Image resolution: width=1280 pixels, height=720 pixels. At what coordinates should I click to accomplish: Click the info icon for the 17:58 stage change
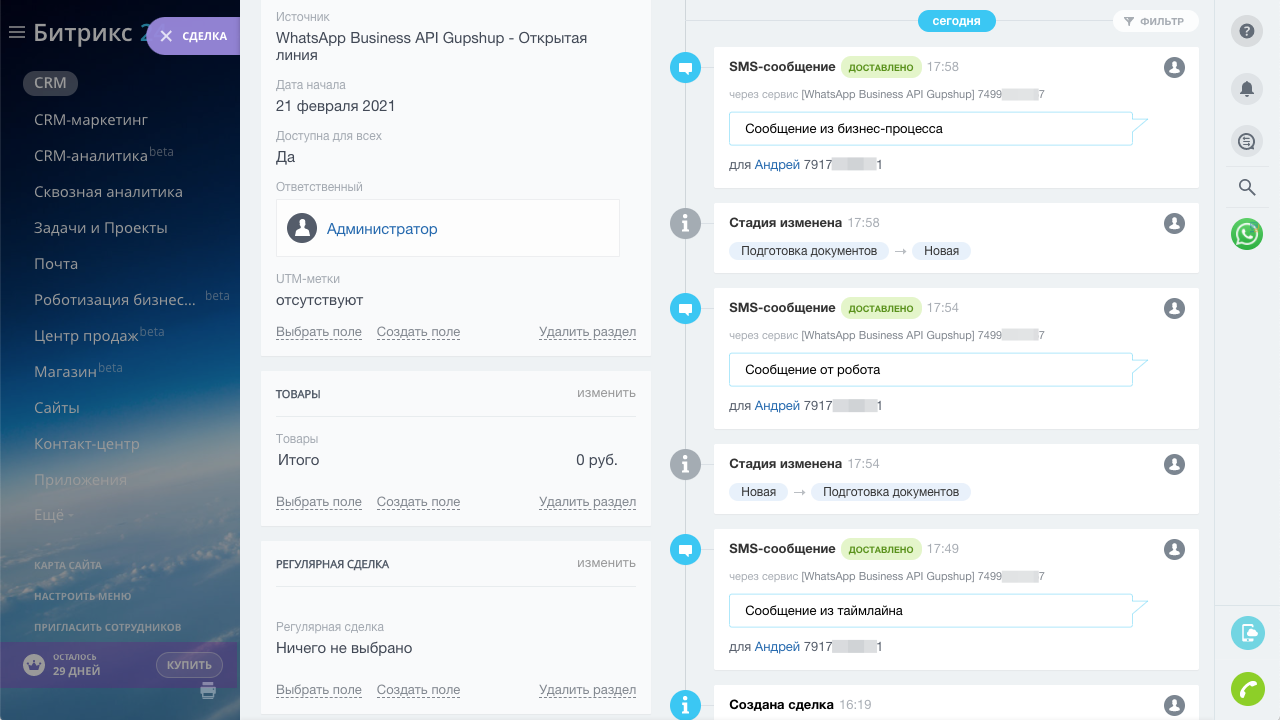click(x=685, y=223)
